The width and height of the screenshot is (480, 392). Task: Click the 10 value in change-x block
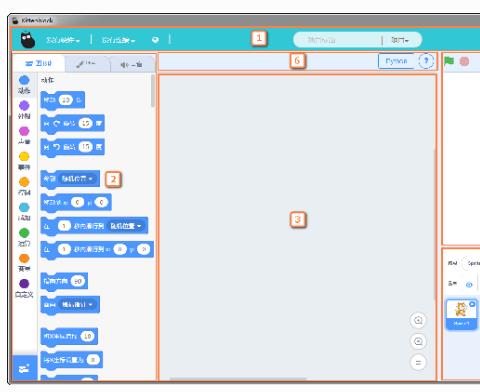coord(87,336)
